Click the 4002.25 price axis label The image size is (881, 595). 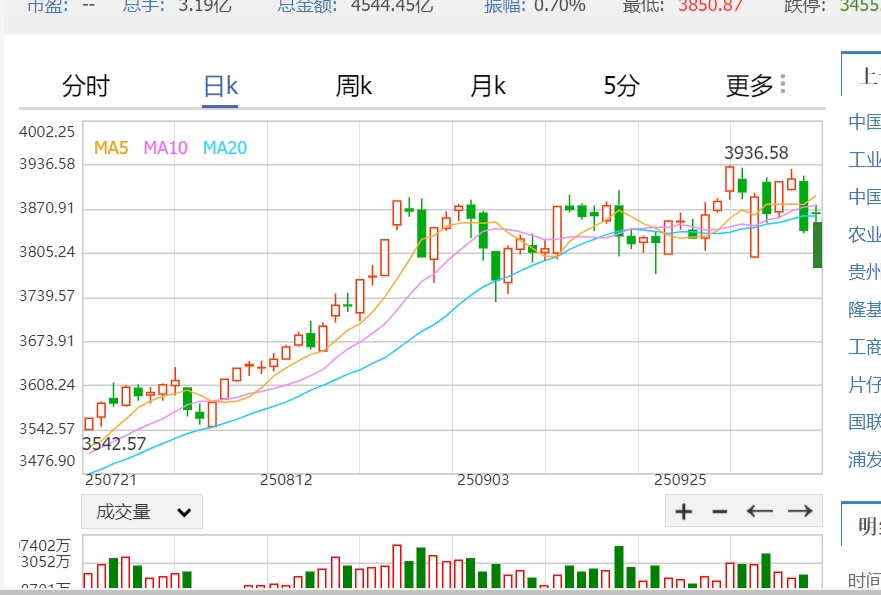tap(47, 132)
